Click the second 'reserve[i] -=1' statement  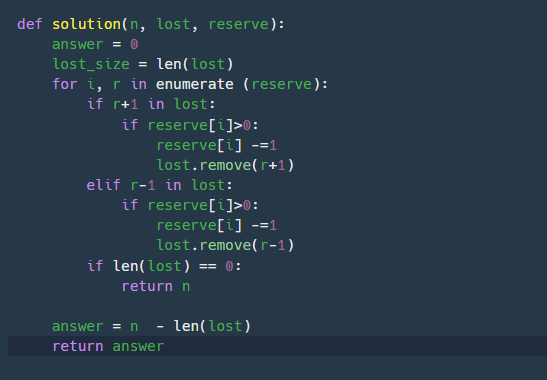pos(216,225)
